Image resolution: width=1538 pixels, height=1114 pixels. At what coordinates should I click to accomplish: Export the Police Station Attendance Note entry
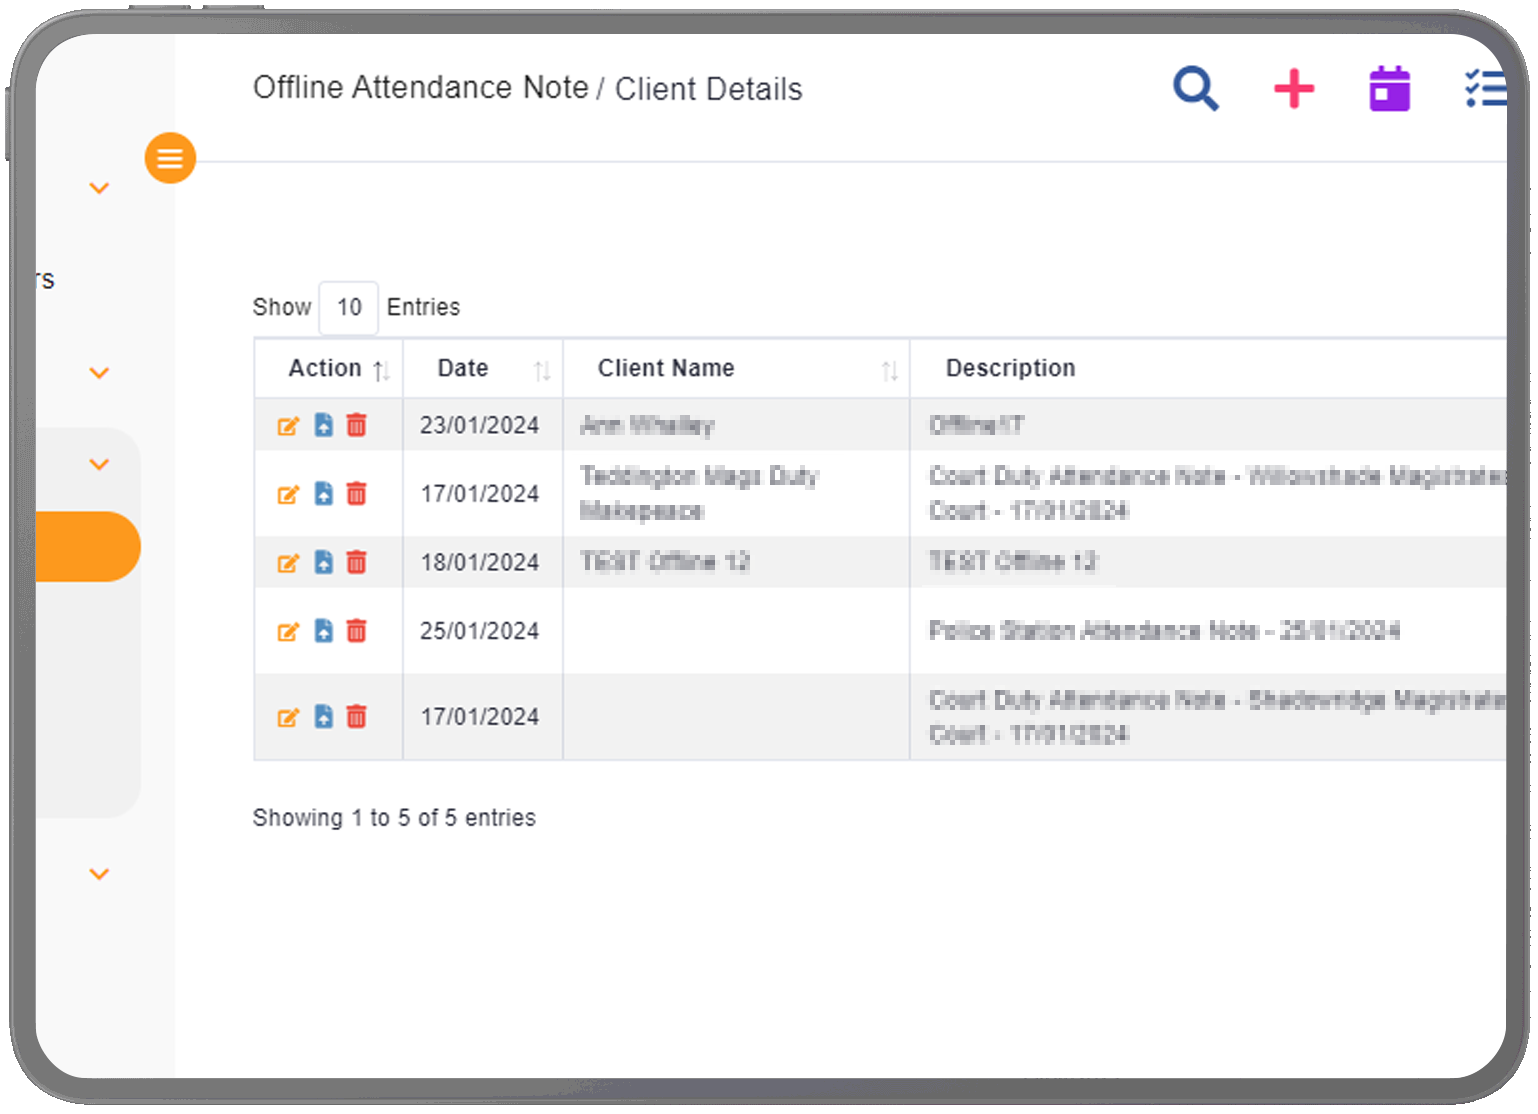[x=324, y=631]
